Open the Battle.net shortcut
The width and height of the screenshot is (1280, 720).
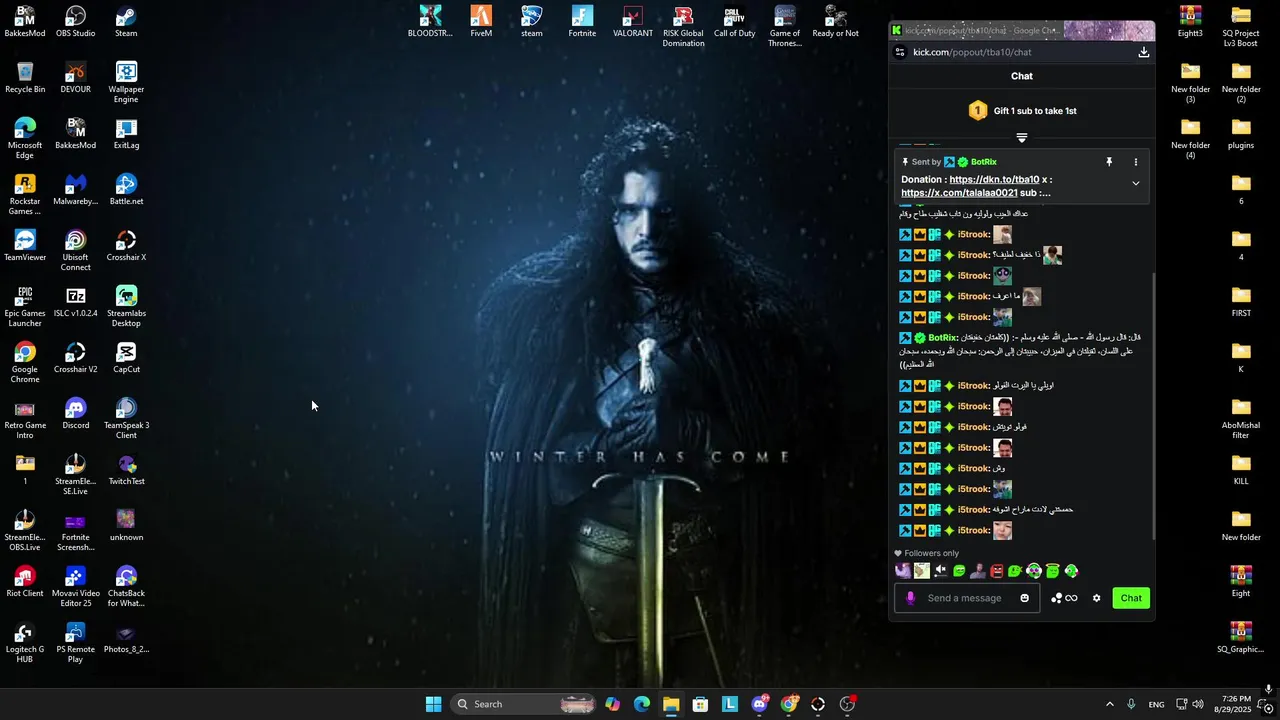click(x=126, y=190)
